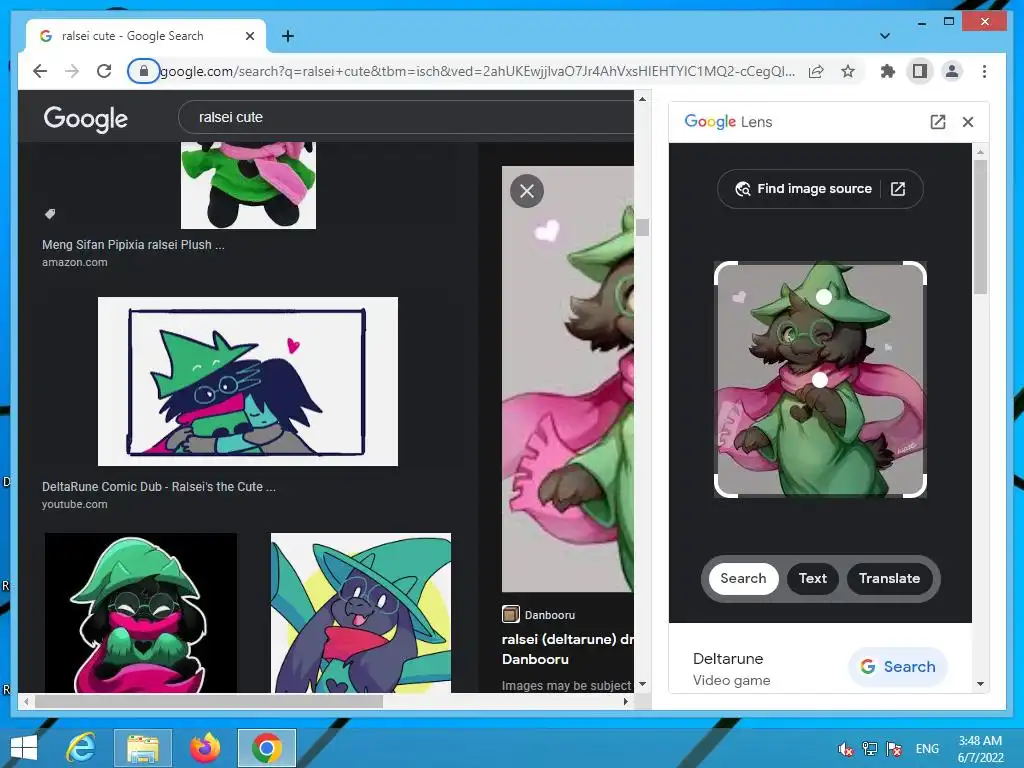
Task: Open the large Ralsei preview image
Action: click(568, 379)
